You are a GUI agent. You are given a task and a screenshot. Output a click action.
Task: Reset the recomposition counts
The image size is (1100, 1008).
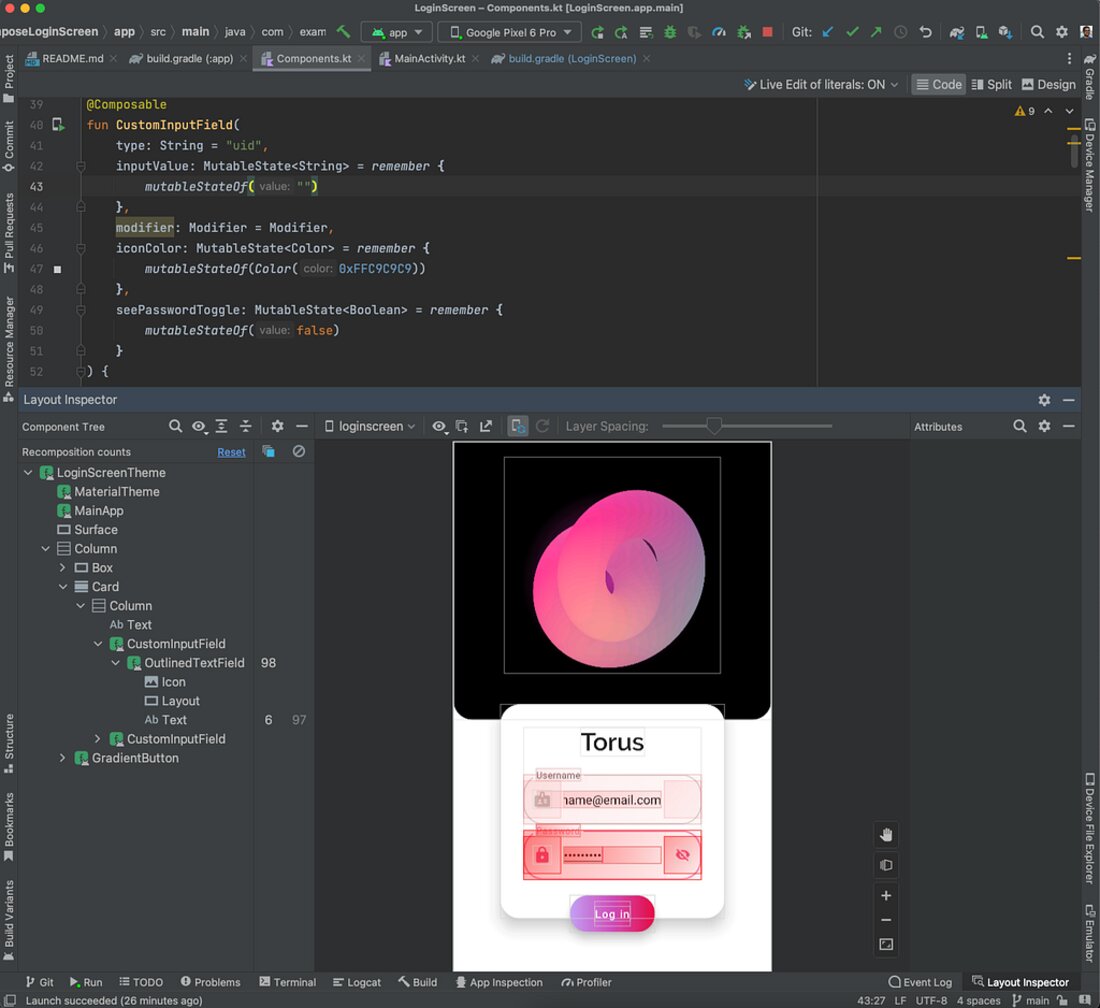point(232,452)
